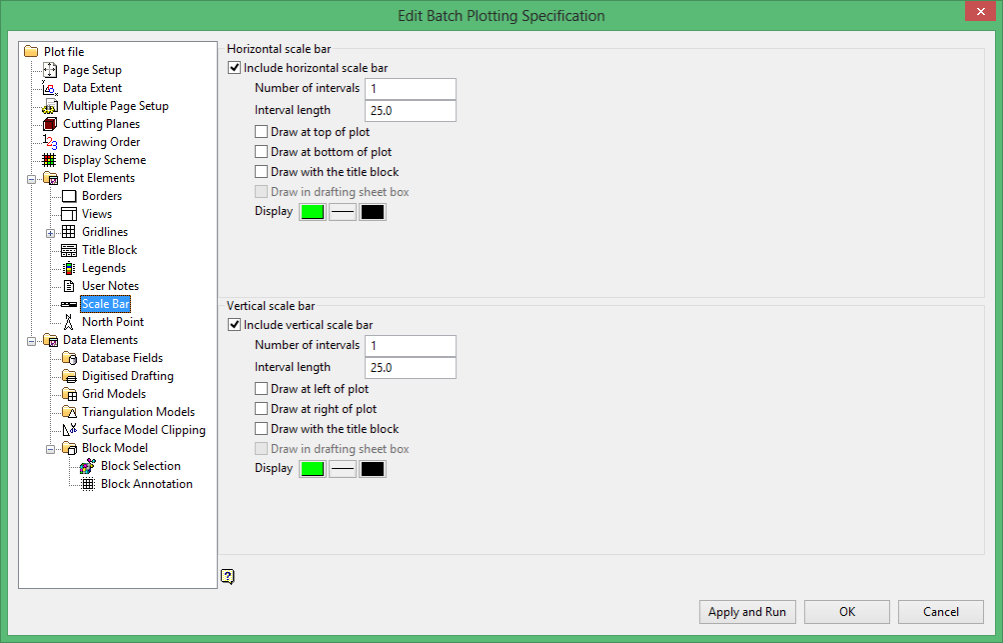Collapse the Plot Elements tree node
The image size is (1003, 643).
click(31, 179)
